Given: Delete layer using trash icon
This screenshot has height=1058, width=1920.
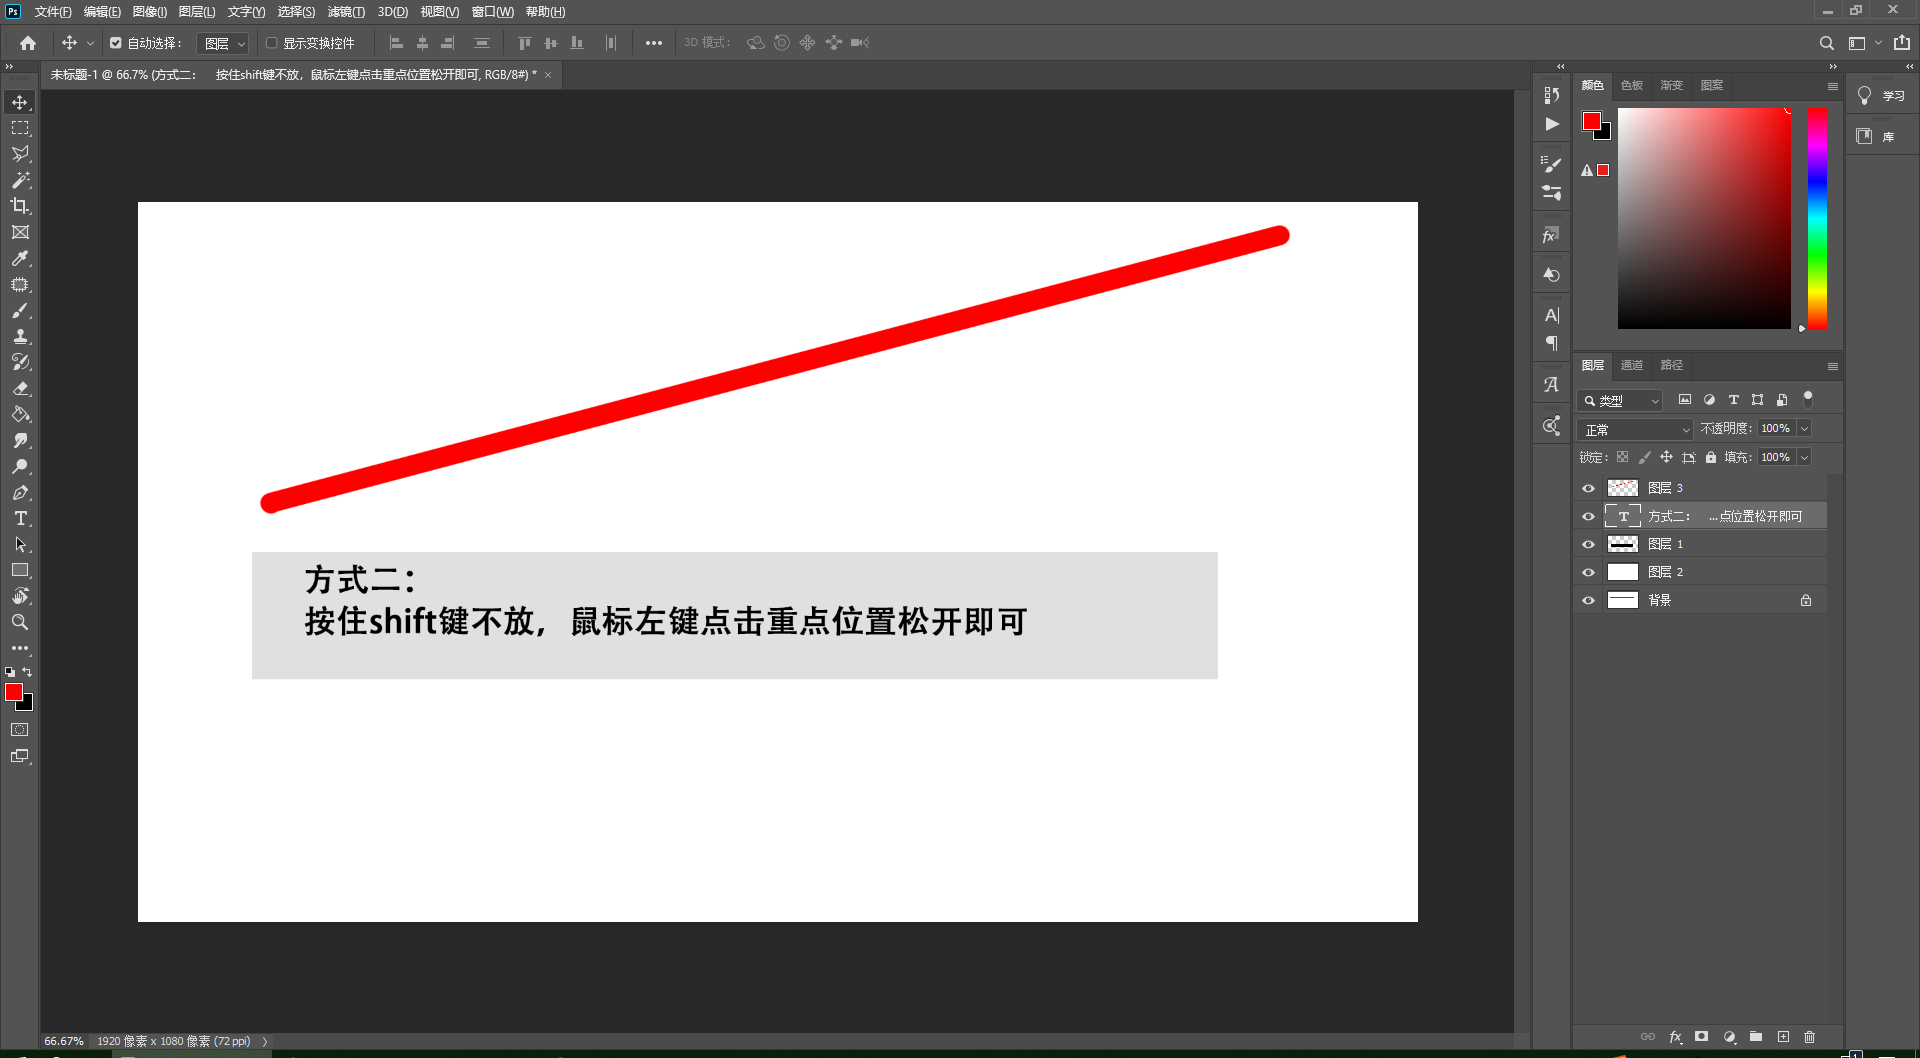Looking at the screenshot, I should (1809, 1037).
